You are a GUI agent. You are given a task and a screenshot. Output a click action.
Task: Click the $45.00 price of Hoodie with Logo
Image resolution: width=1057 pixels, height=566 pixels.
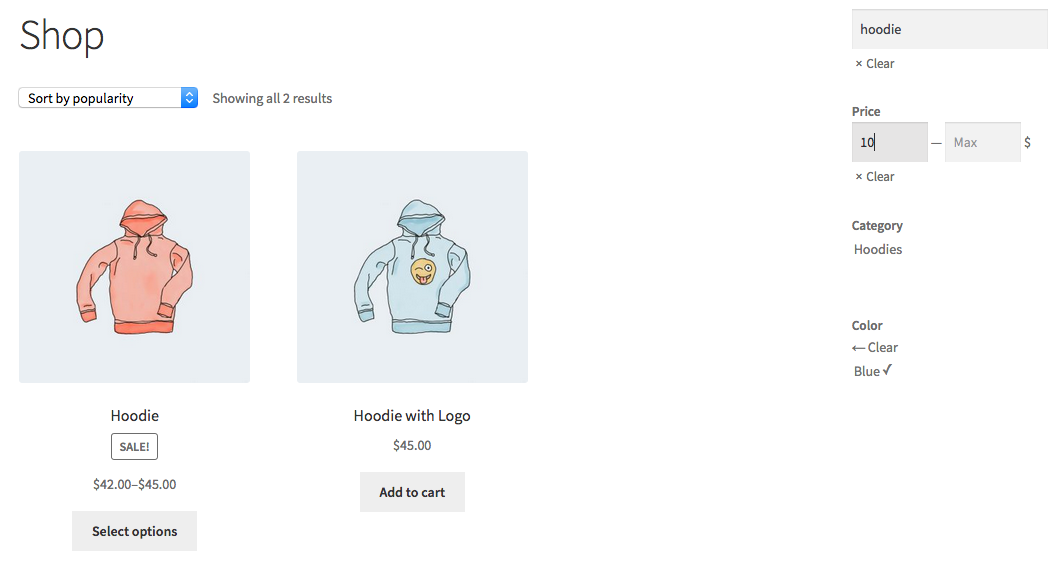412,445
